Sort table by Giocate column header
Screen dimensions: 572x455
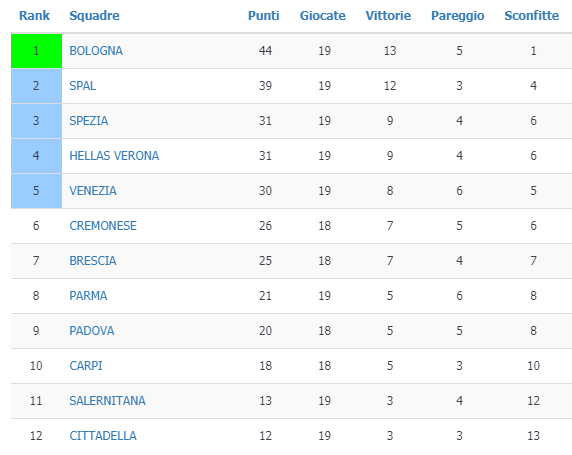(x=322, y=16)
